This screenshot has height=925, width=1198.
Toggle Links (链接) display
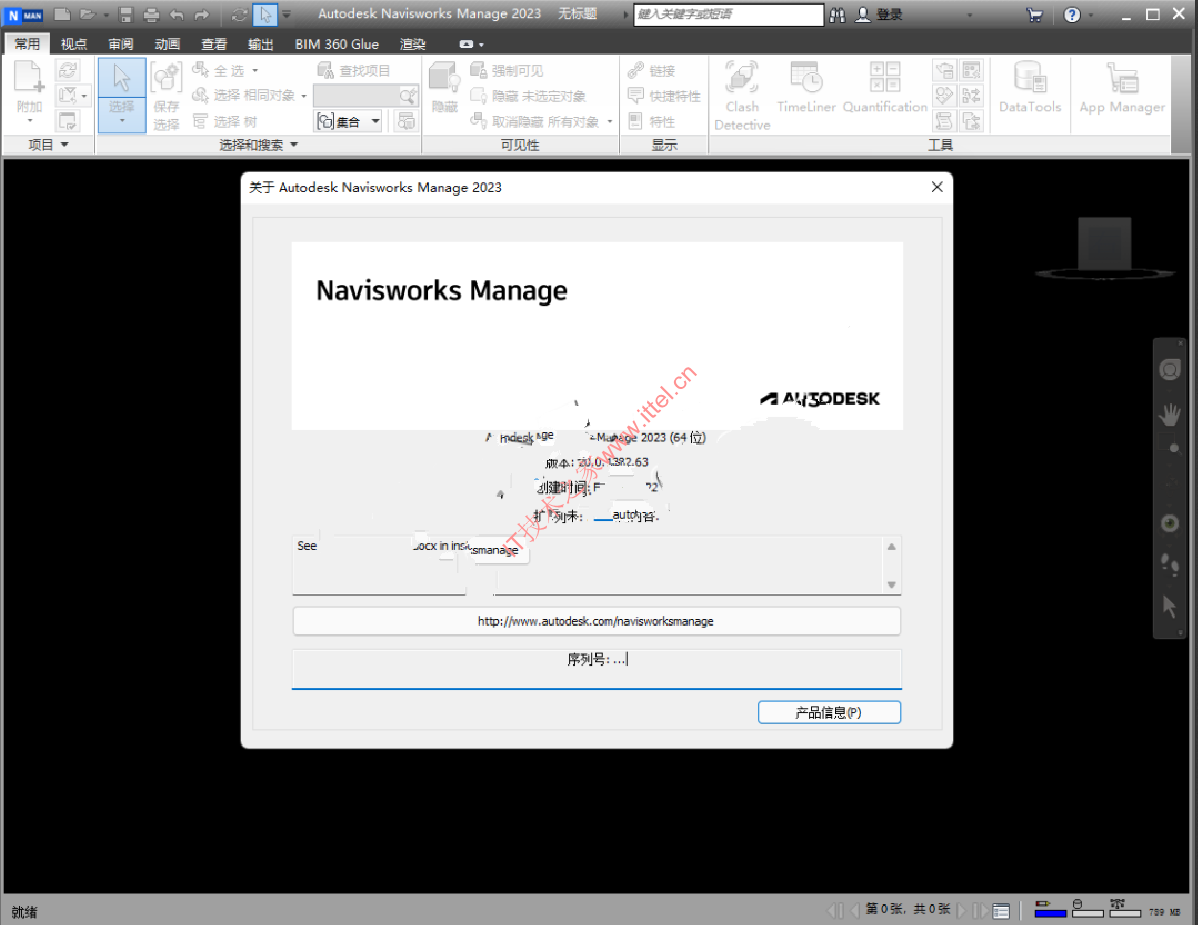point(652,71)
